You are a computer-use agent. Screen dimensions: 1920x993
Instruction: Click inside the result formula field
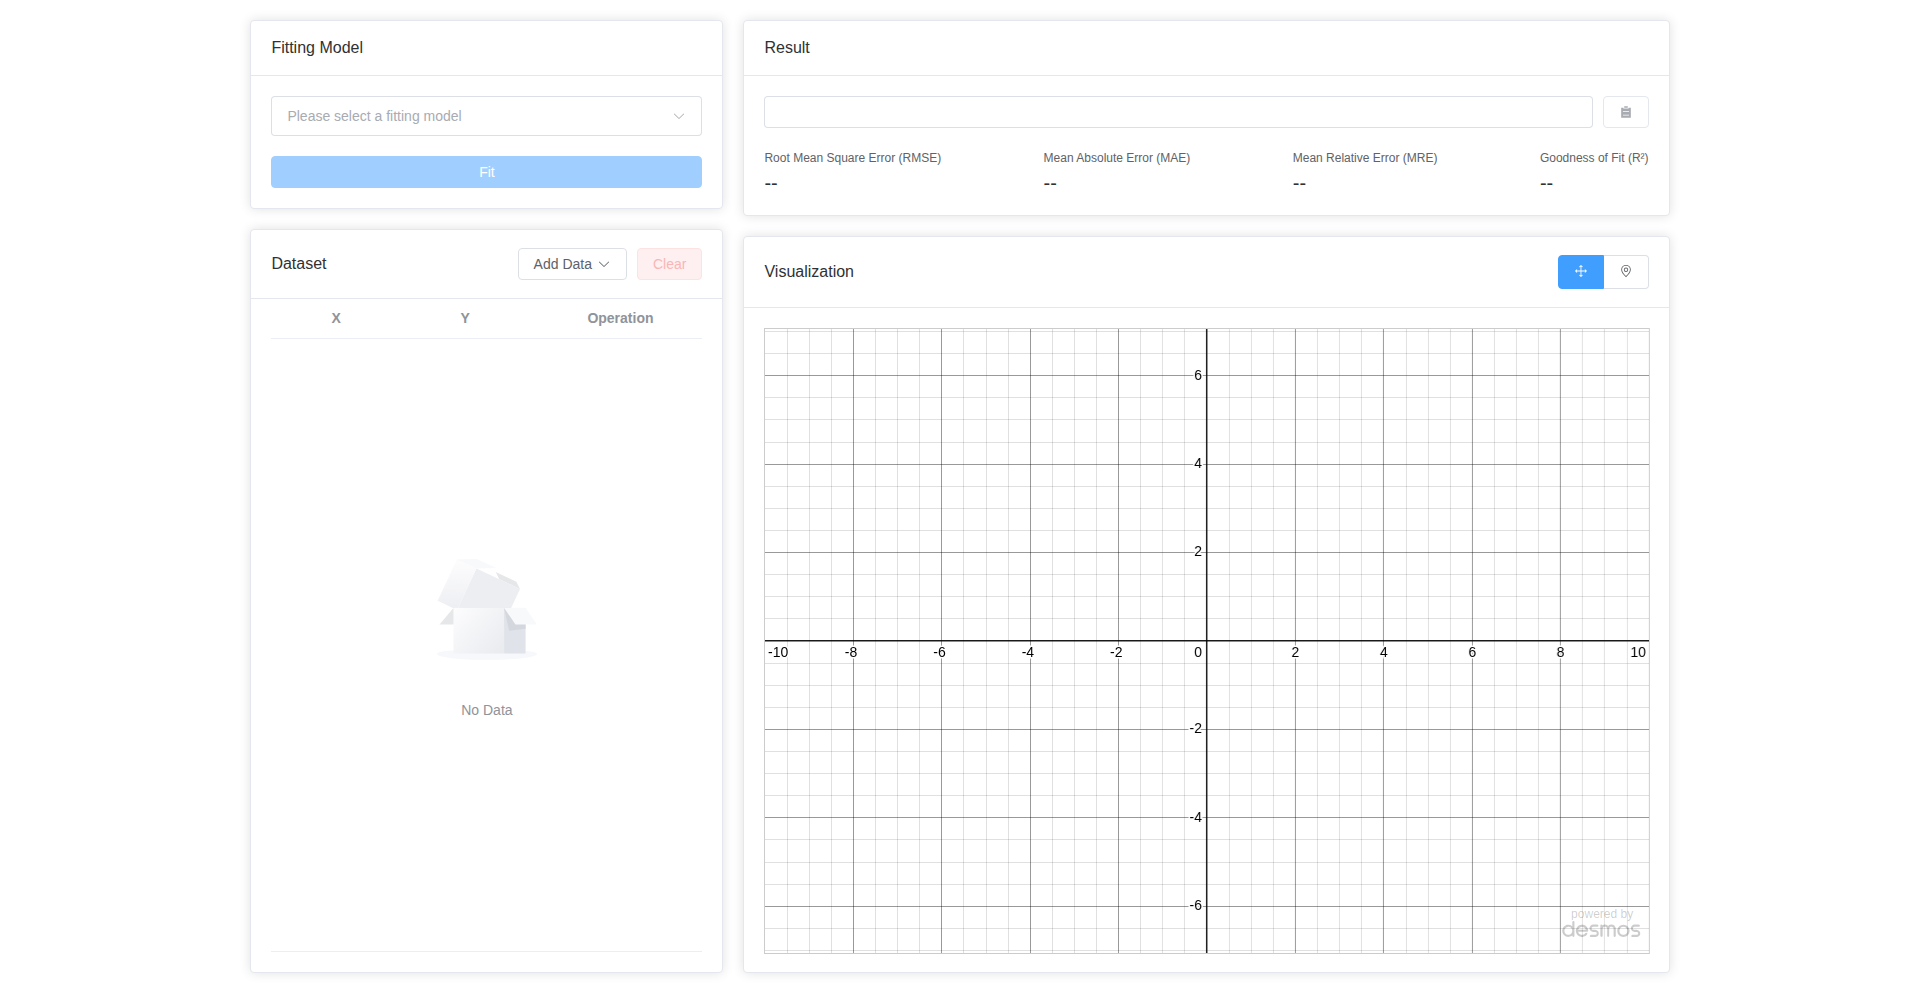tap(1177, 111)
